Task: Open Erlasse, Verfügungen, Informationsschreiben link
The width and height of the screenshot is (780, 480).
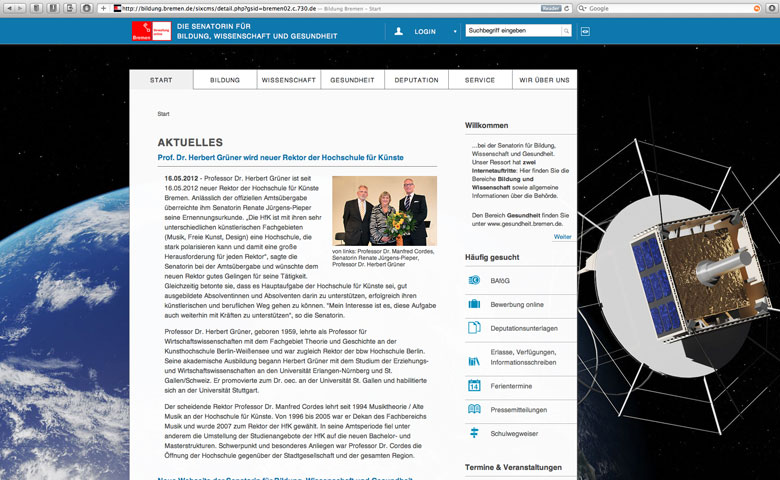Action: 523,357
